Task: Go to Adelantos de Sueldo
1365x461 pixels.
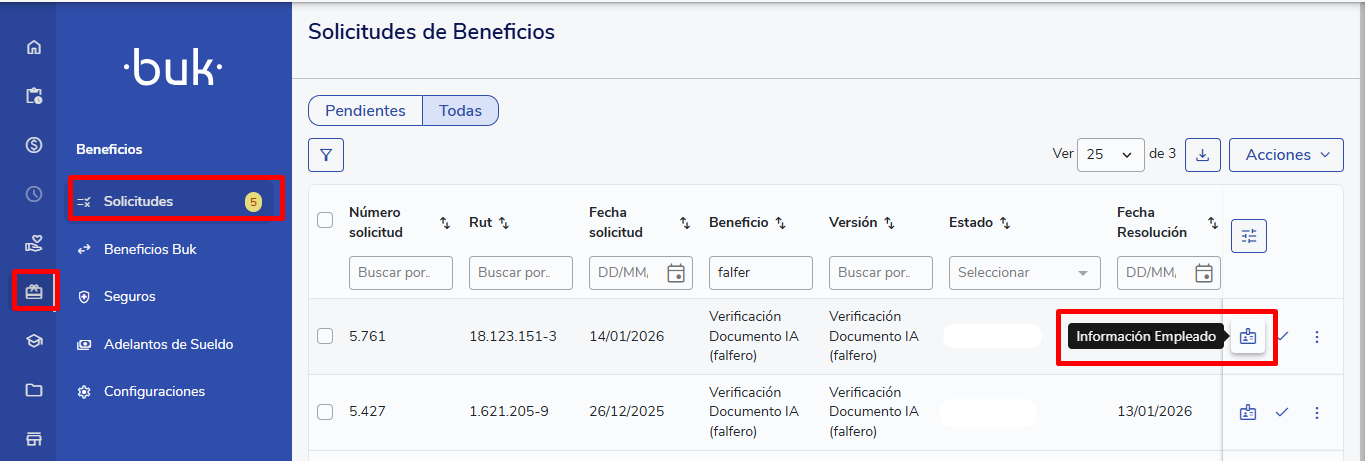Action: tap(168, 344)
